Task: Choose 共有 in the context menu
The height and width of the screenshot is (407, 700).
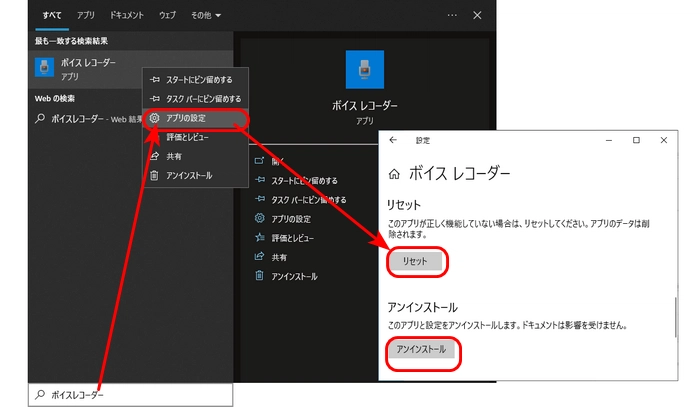Action: [196, 156]
